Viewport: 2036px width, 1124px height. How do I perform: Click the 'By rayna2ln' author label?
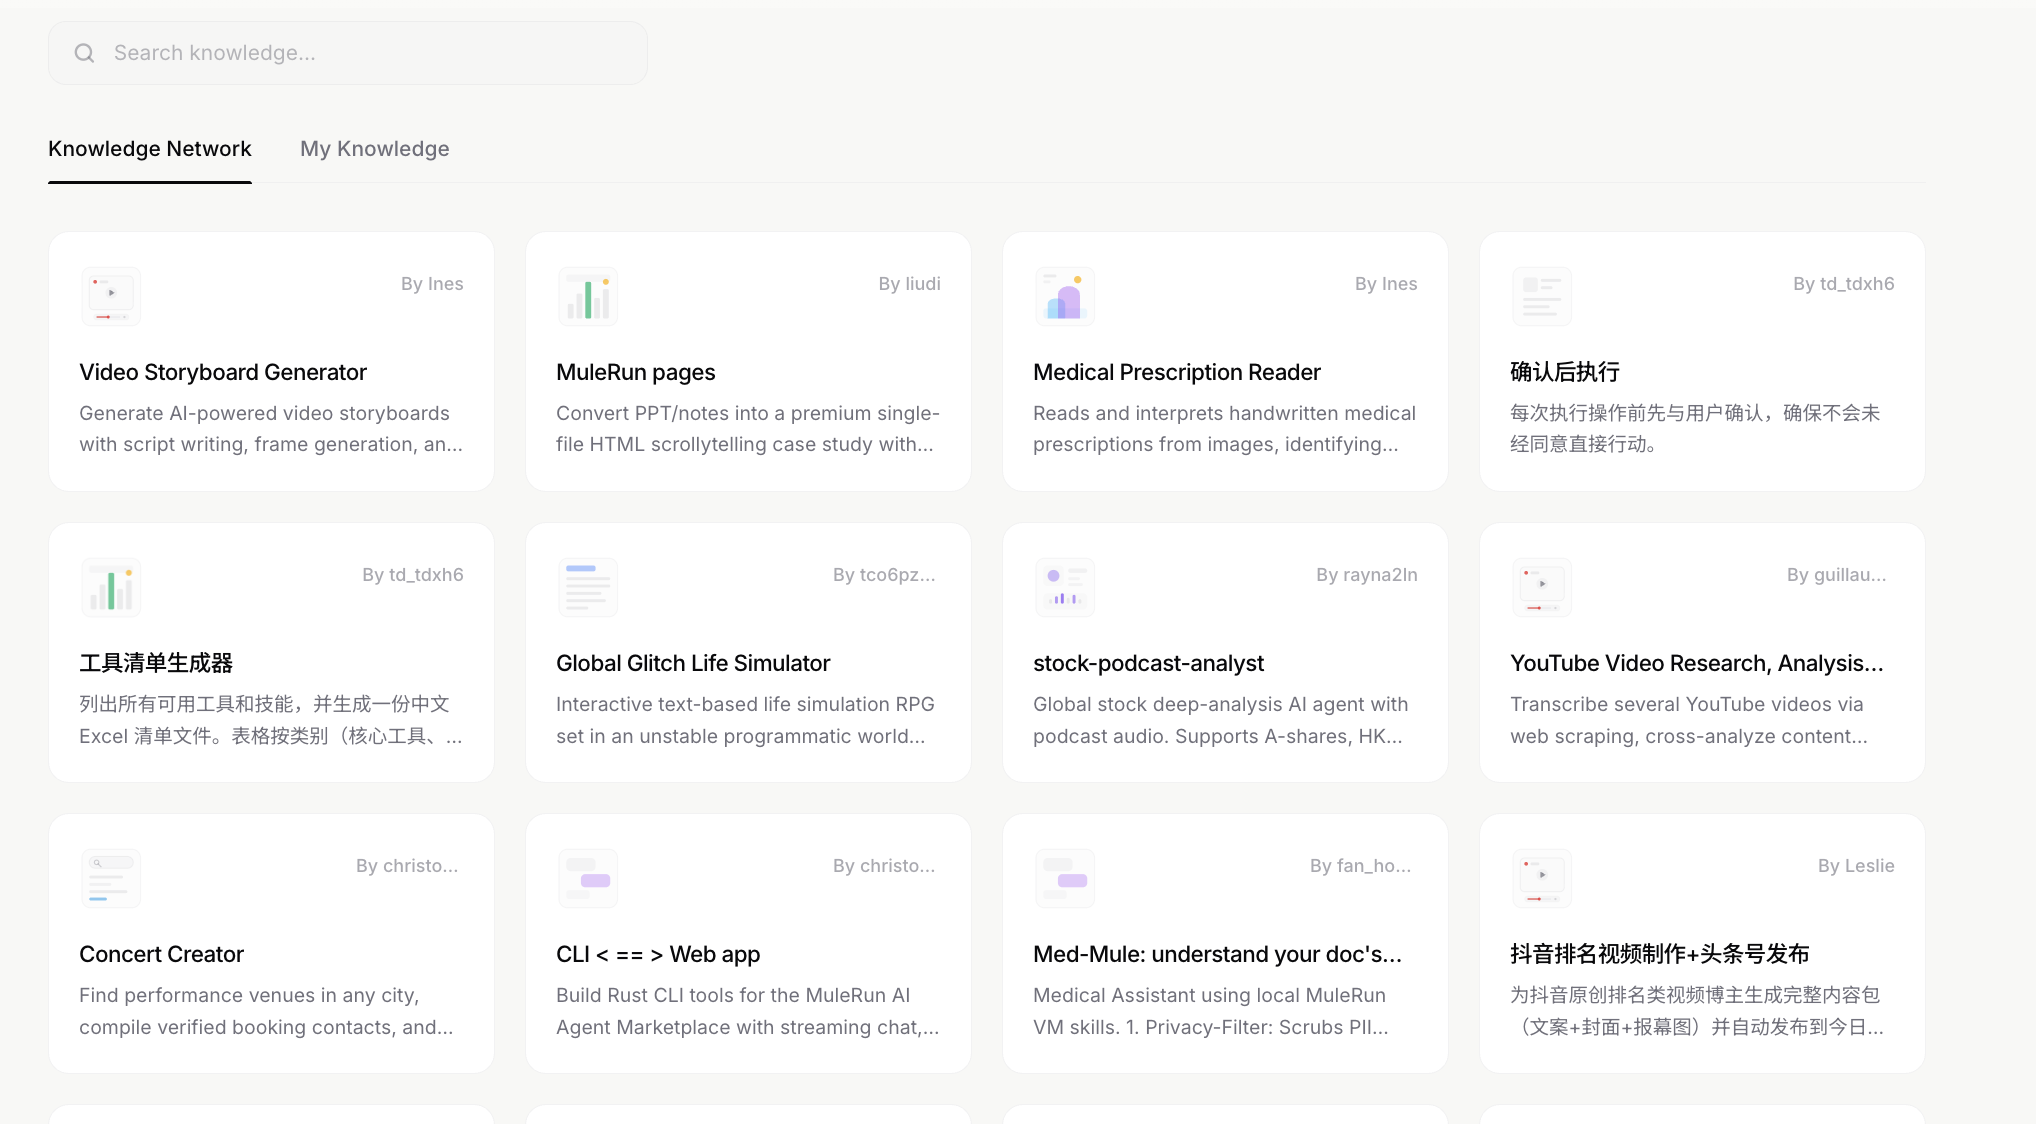[1366, 575]
